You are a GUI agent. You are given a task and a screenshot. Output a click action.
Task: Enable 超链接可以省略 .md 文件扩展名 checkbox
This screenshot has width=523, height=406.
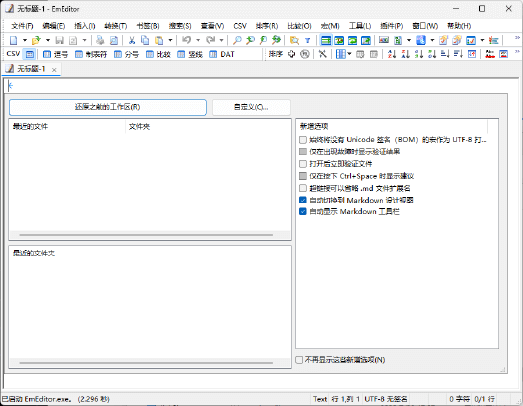click(x=303, y=188)
